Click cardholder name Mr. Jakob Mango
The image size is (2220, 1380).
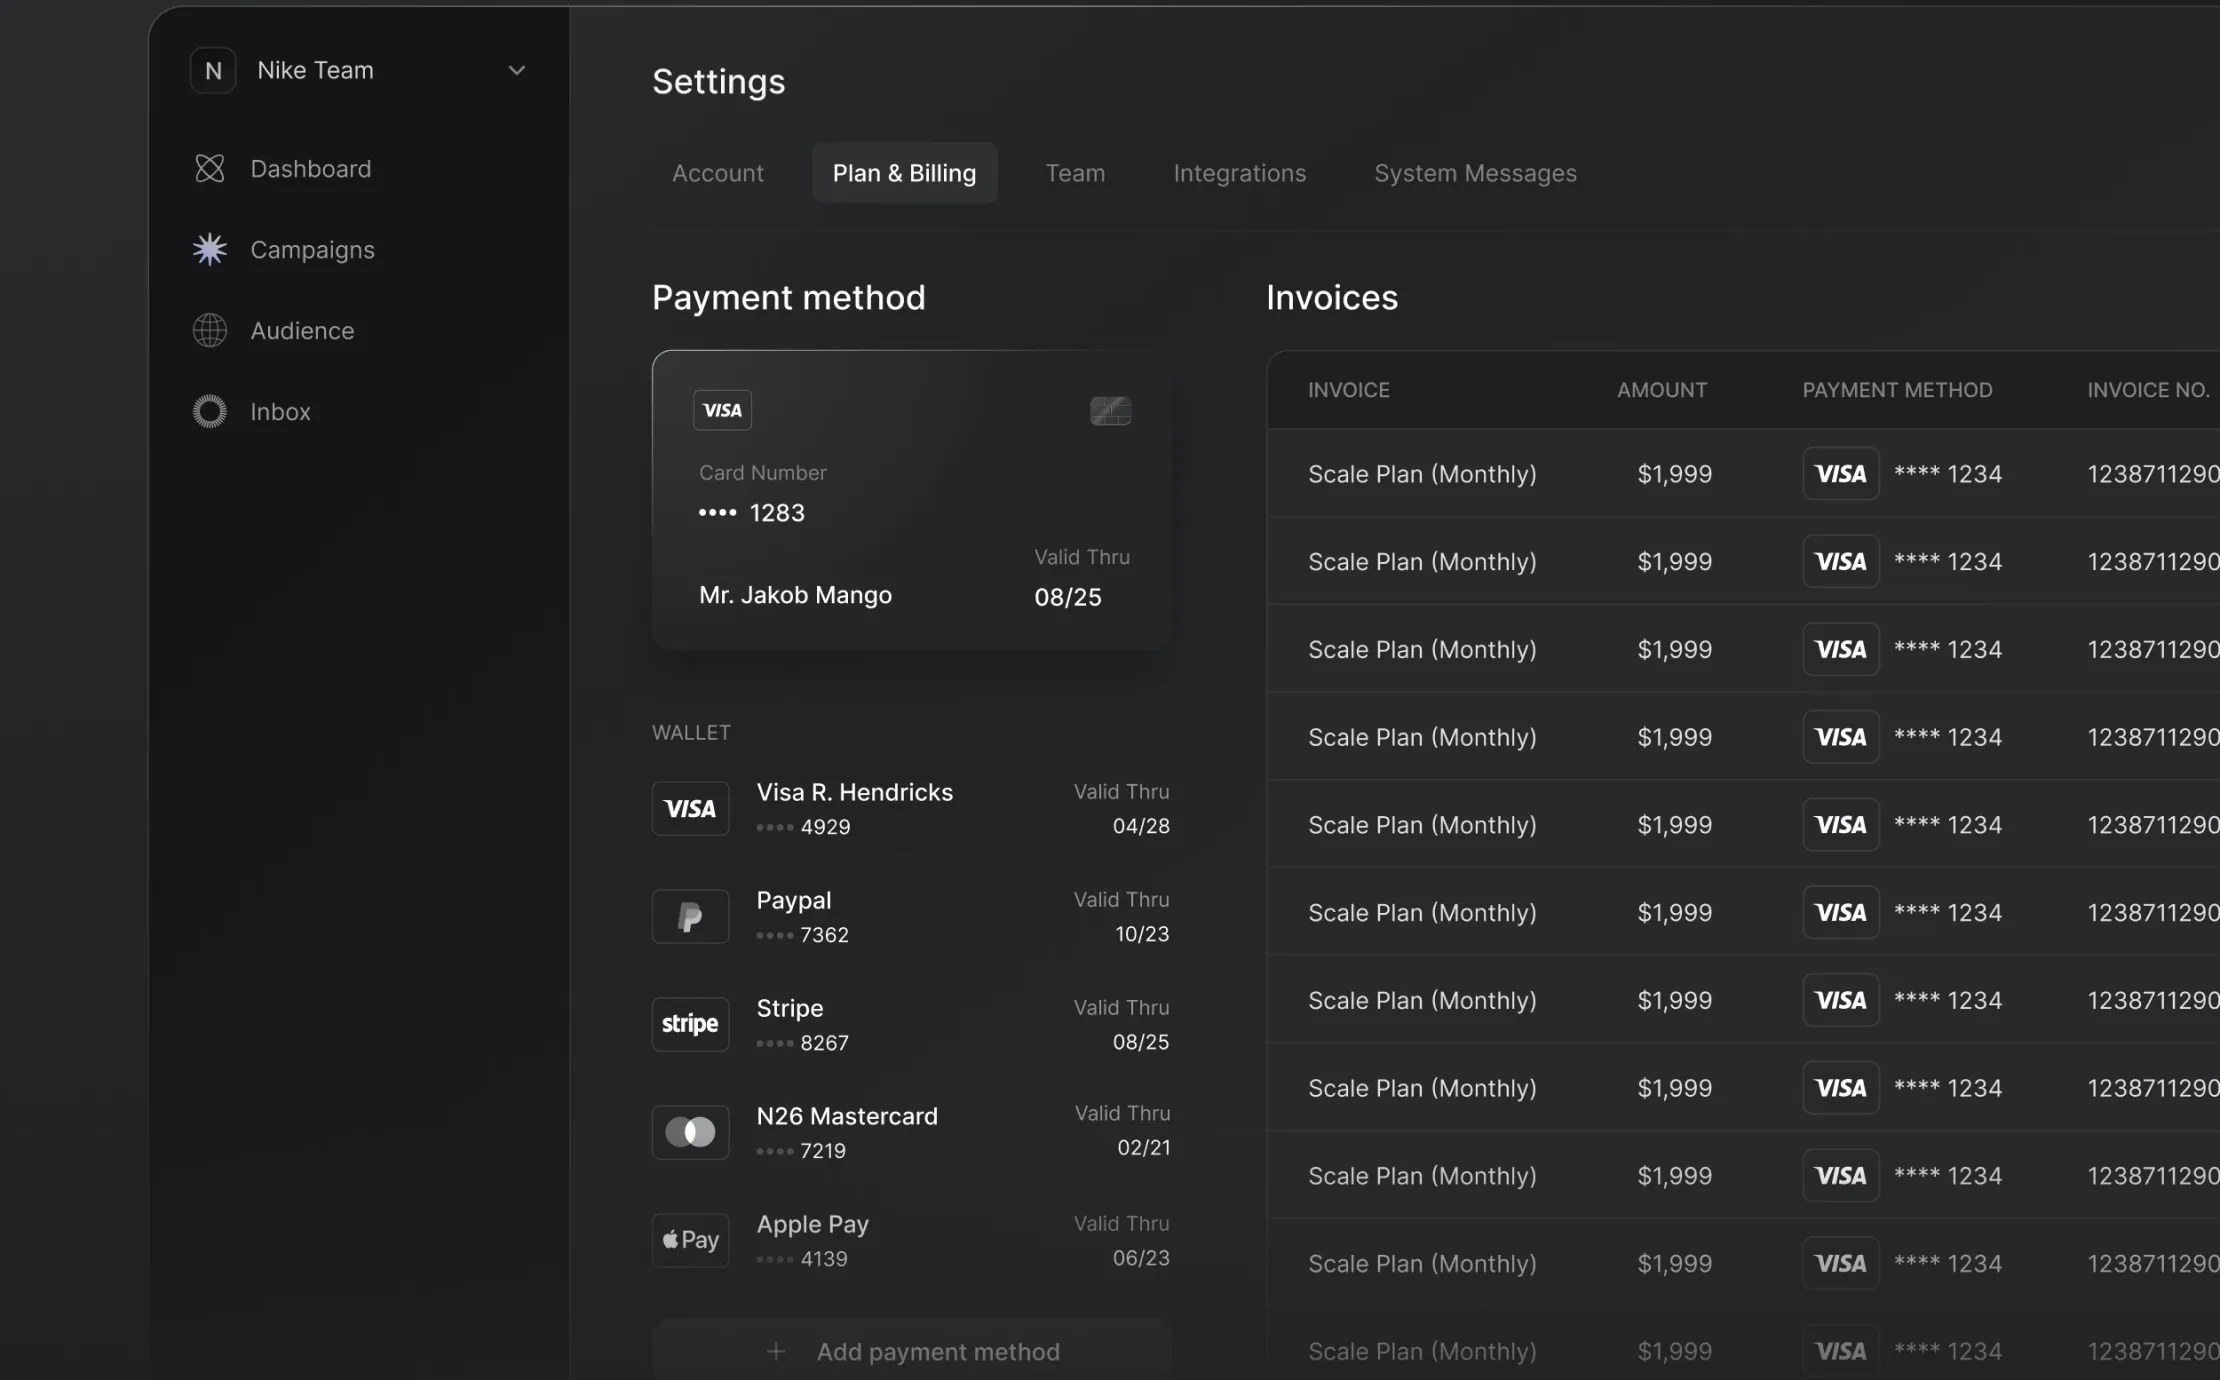(795, 595)
